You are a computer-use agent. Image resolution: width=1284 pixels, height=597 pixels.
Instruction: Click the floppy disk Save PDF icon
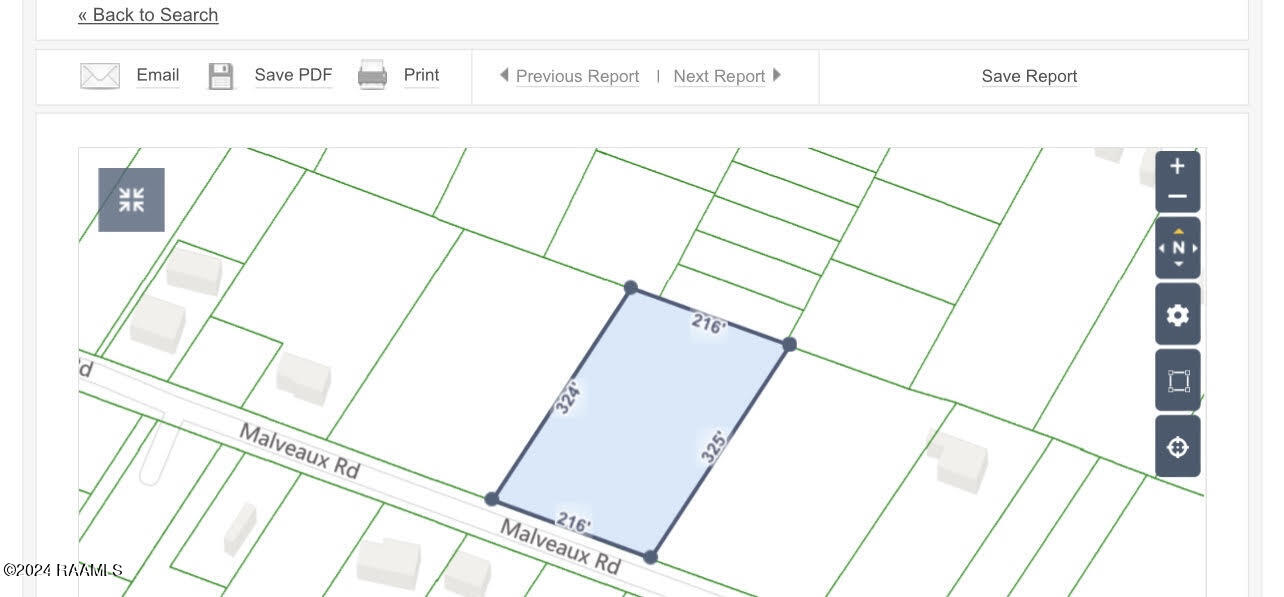[221, 76]
